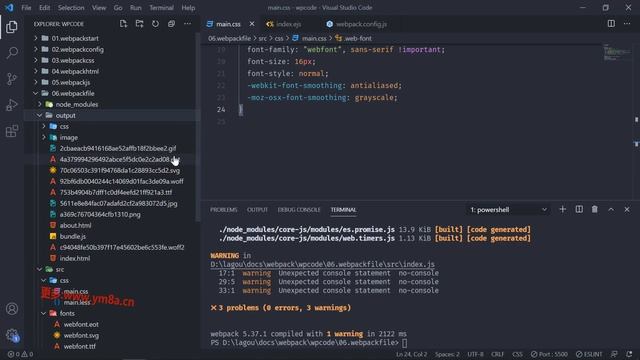Close the terminal panel
The image size is (640, 360).
tap(627, 209)
